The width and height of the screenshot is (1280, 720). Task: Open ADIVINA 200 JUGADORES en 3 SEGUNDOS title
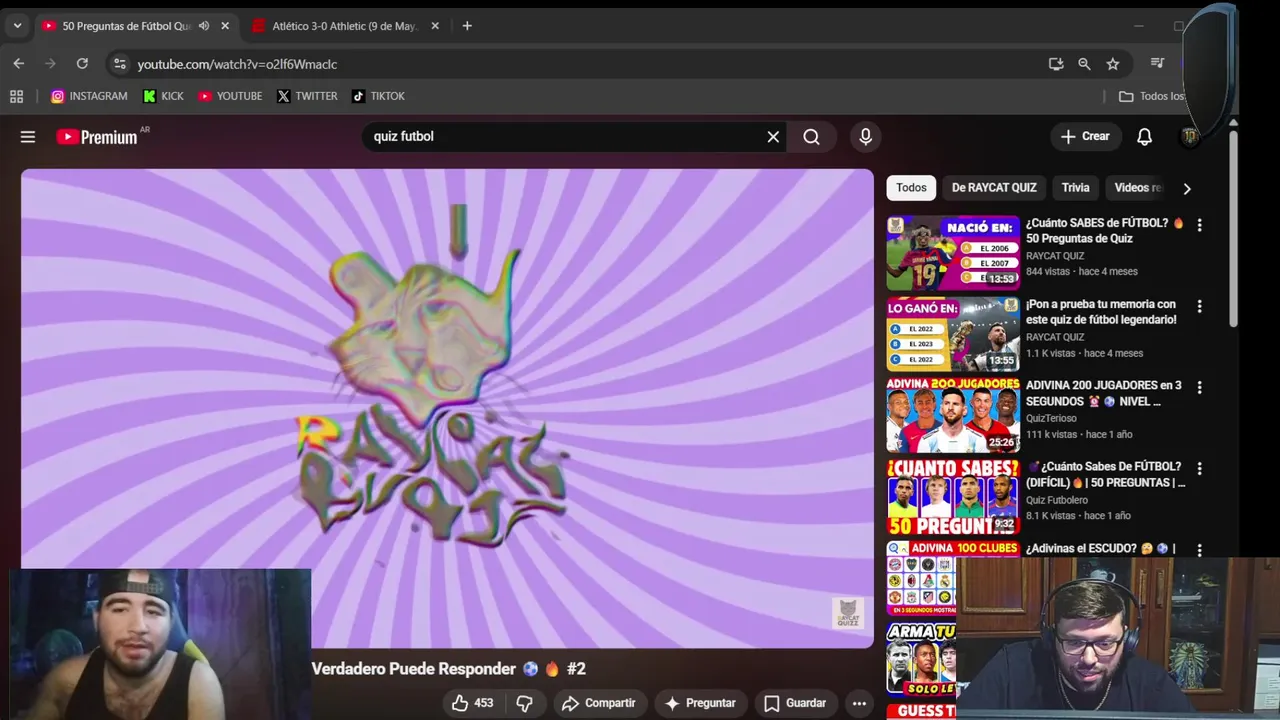1103,393
